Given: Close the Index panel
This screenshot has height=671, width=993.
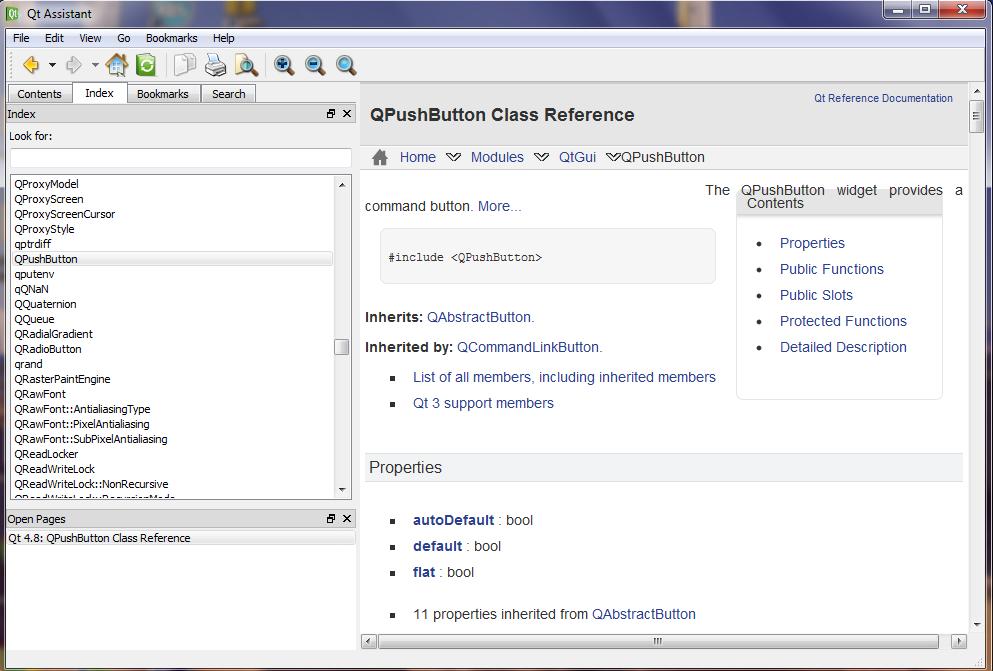Looking at the screenshot, I should pos(346,114).
